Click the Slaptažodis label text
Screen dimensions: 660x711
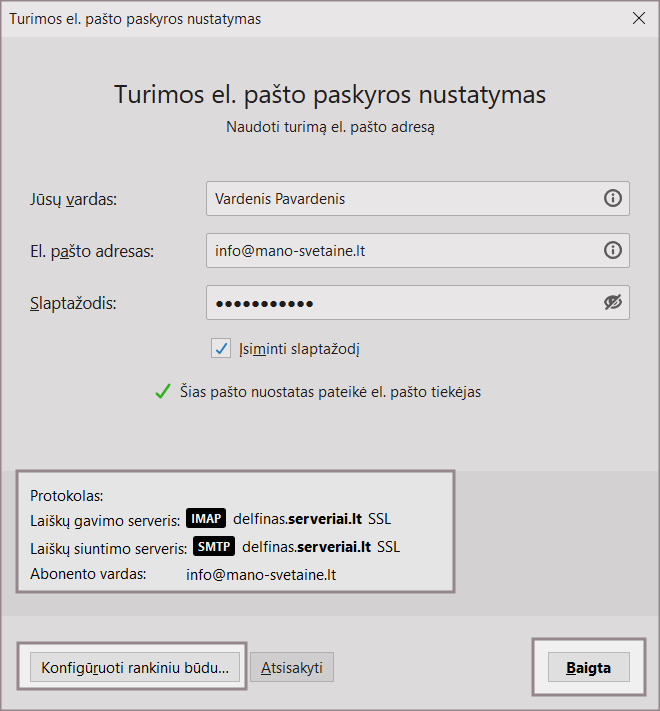click(x=73, y=303)
